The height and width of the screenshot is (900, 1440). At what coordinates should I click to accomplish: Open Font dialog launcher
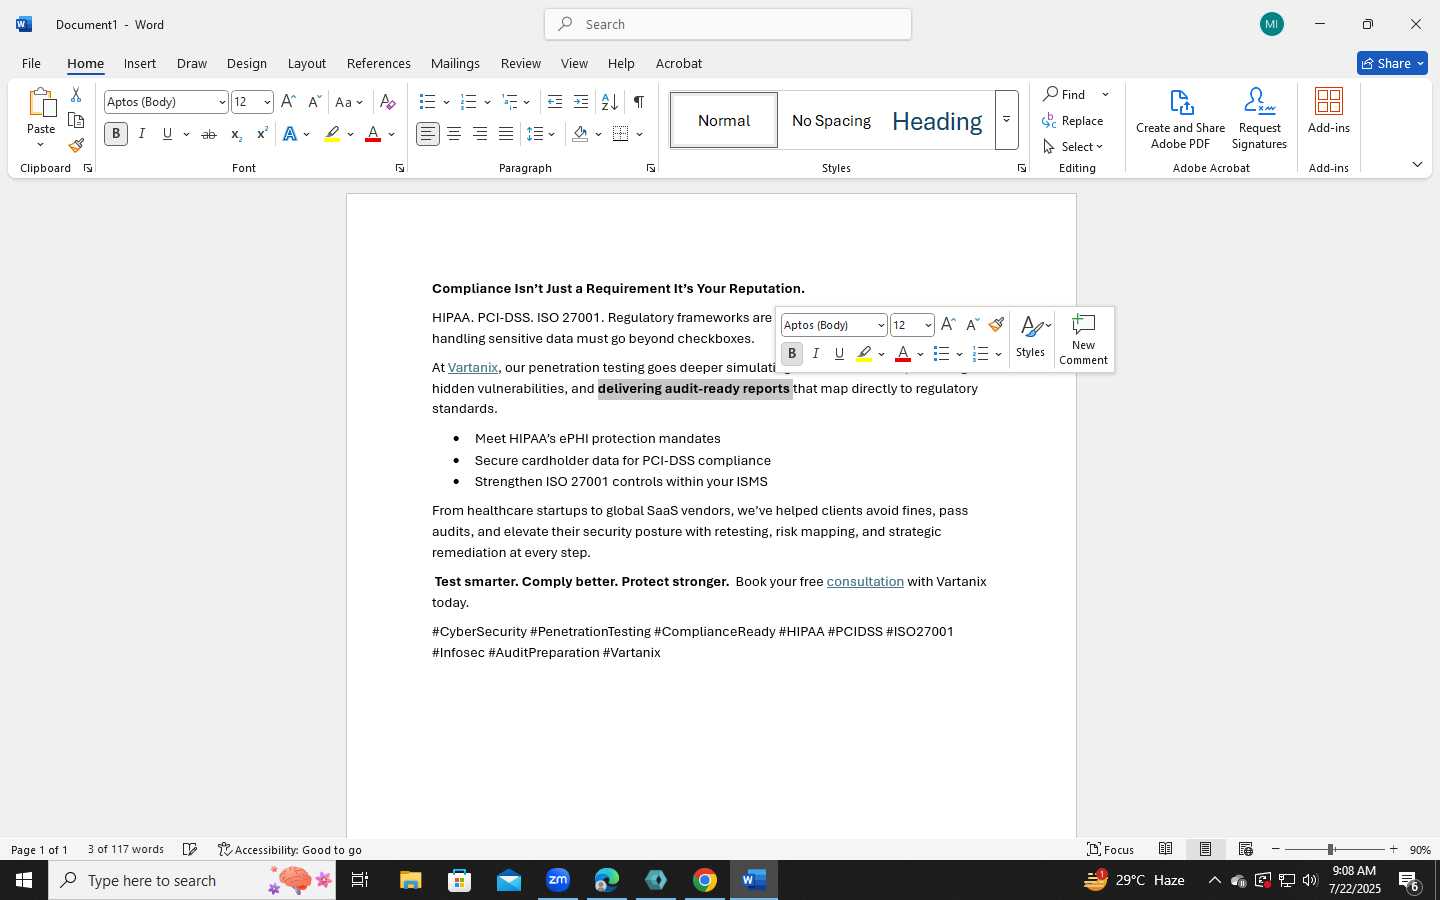click(400, 168)
